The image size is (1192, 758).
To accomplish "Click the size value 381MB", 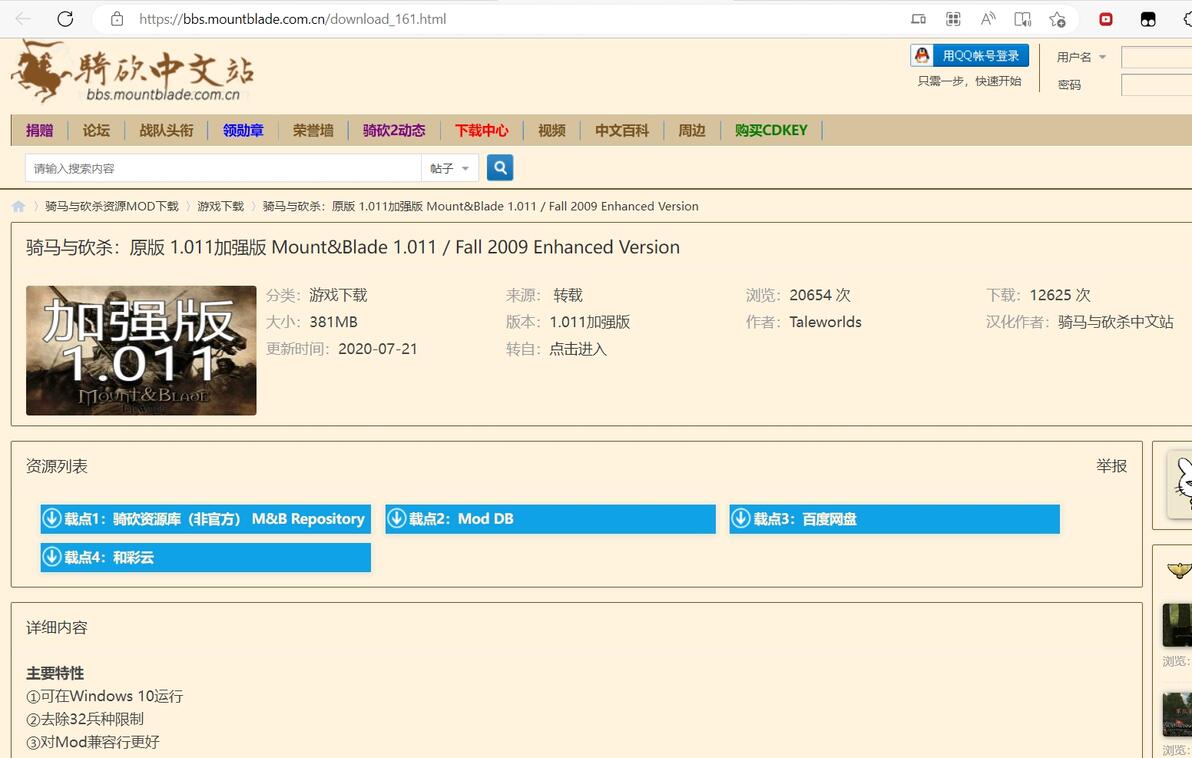I will [x=333, y=322].
